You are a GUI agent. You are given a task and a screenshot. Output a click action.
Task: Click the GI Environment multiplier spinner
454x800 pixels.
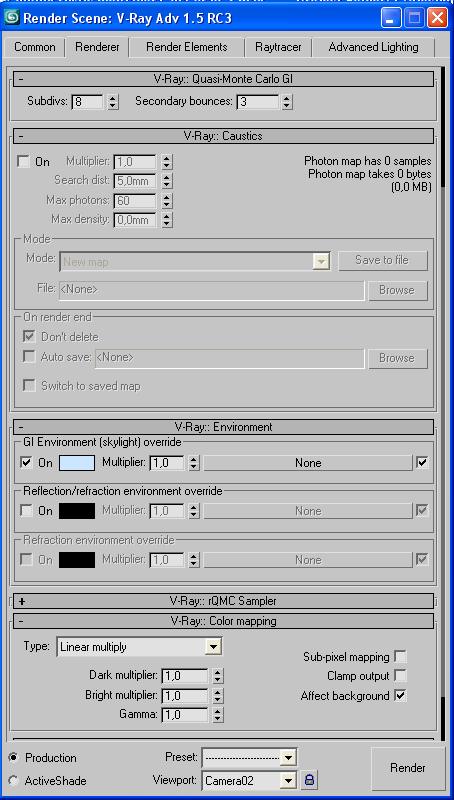click(x=193, y=463)
